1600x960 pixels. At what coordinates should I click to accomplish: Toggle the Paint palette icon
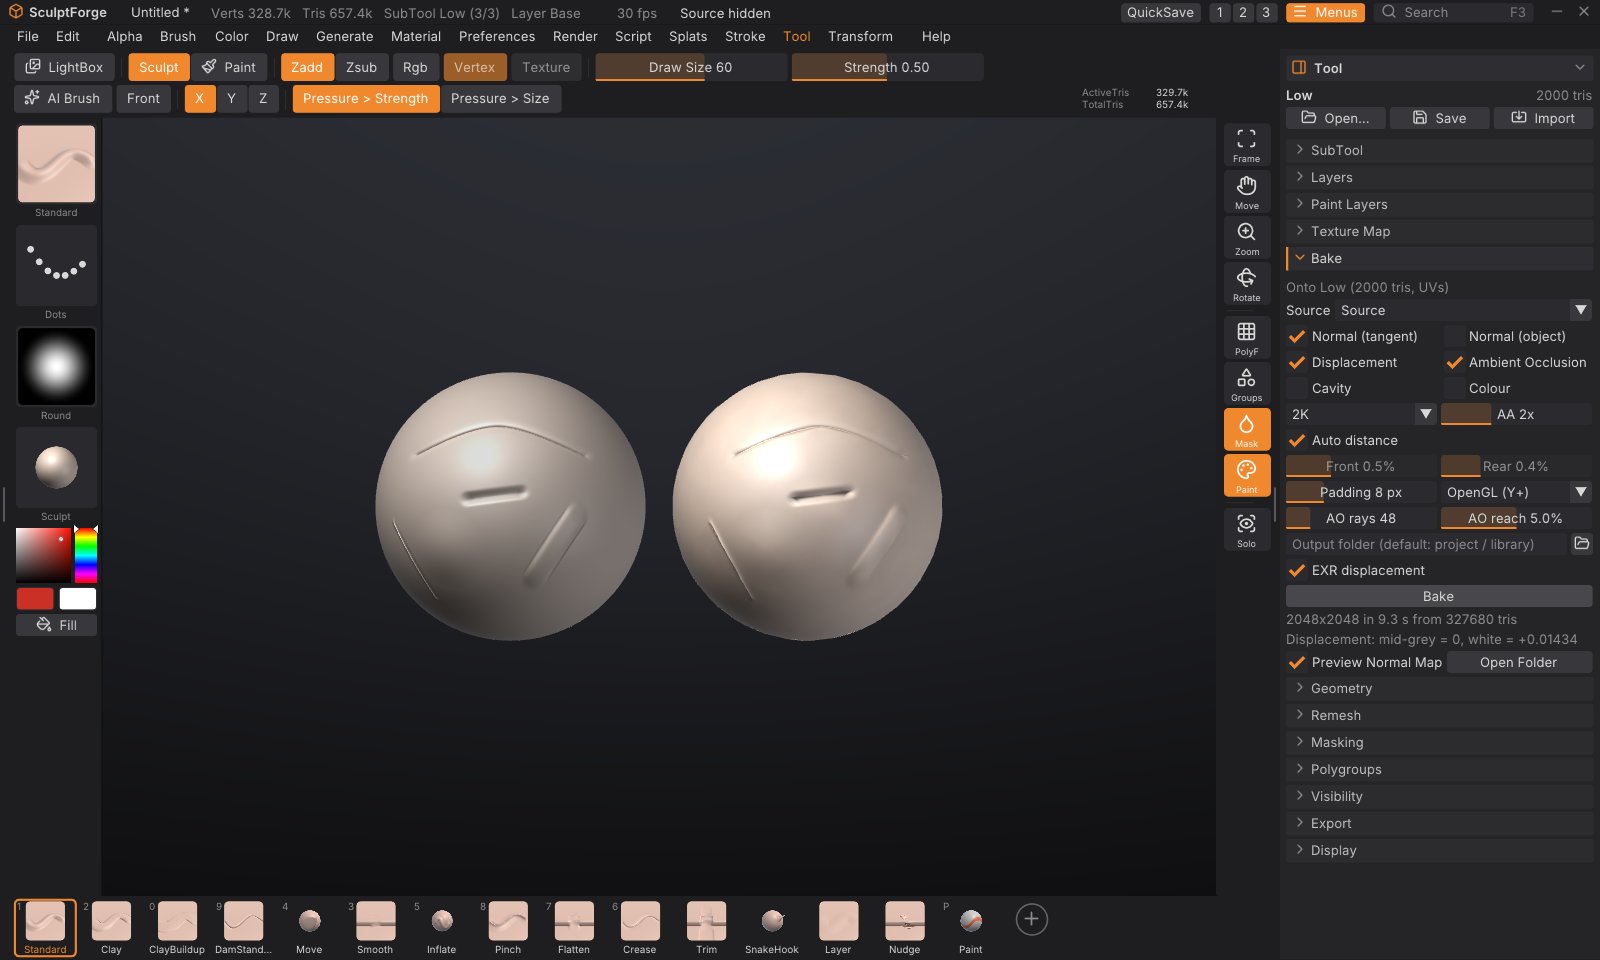1246,476
